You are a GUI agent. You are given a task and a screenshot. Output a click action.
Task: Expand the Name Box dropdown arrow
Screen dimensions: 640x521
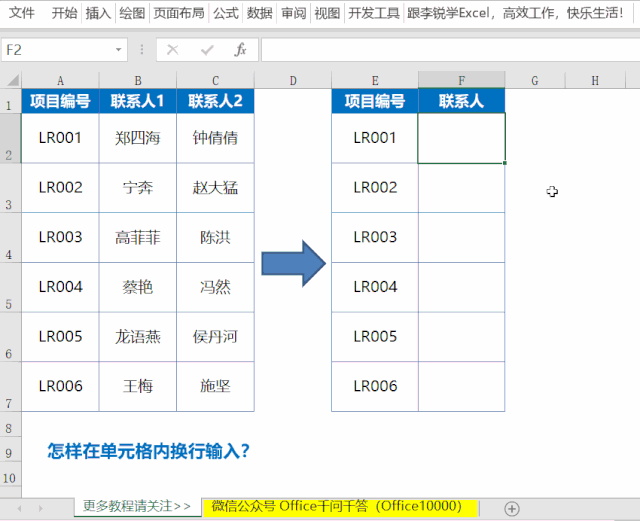[x=118, y=50]
